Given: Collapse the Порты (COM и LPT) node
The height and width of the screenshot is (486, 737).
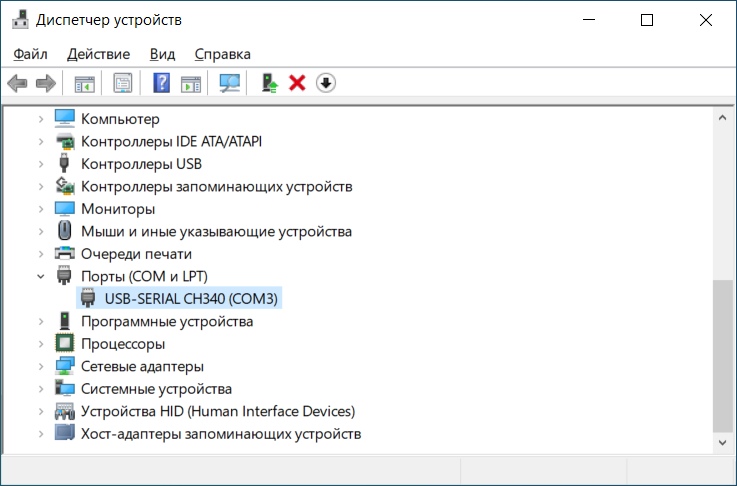Looking at the screenshot, I should click(41, 276).
